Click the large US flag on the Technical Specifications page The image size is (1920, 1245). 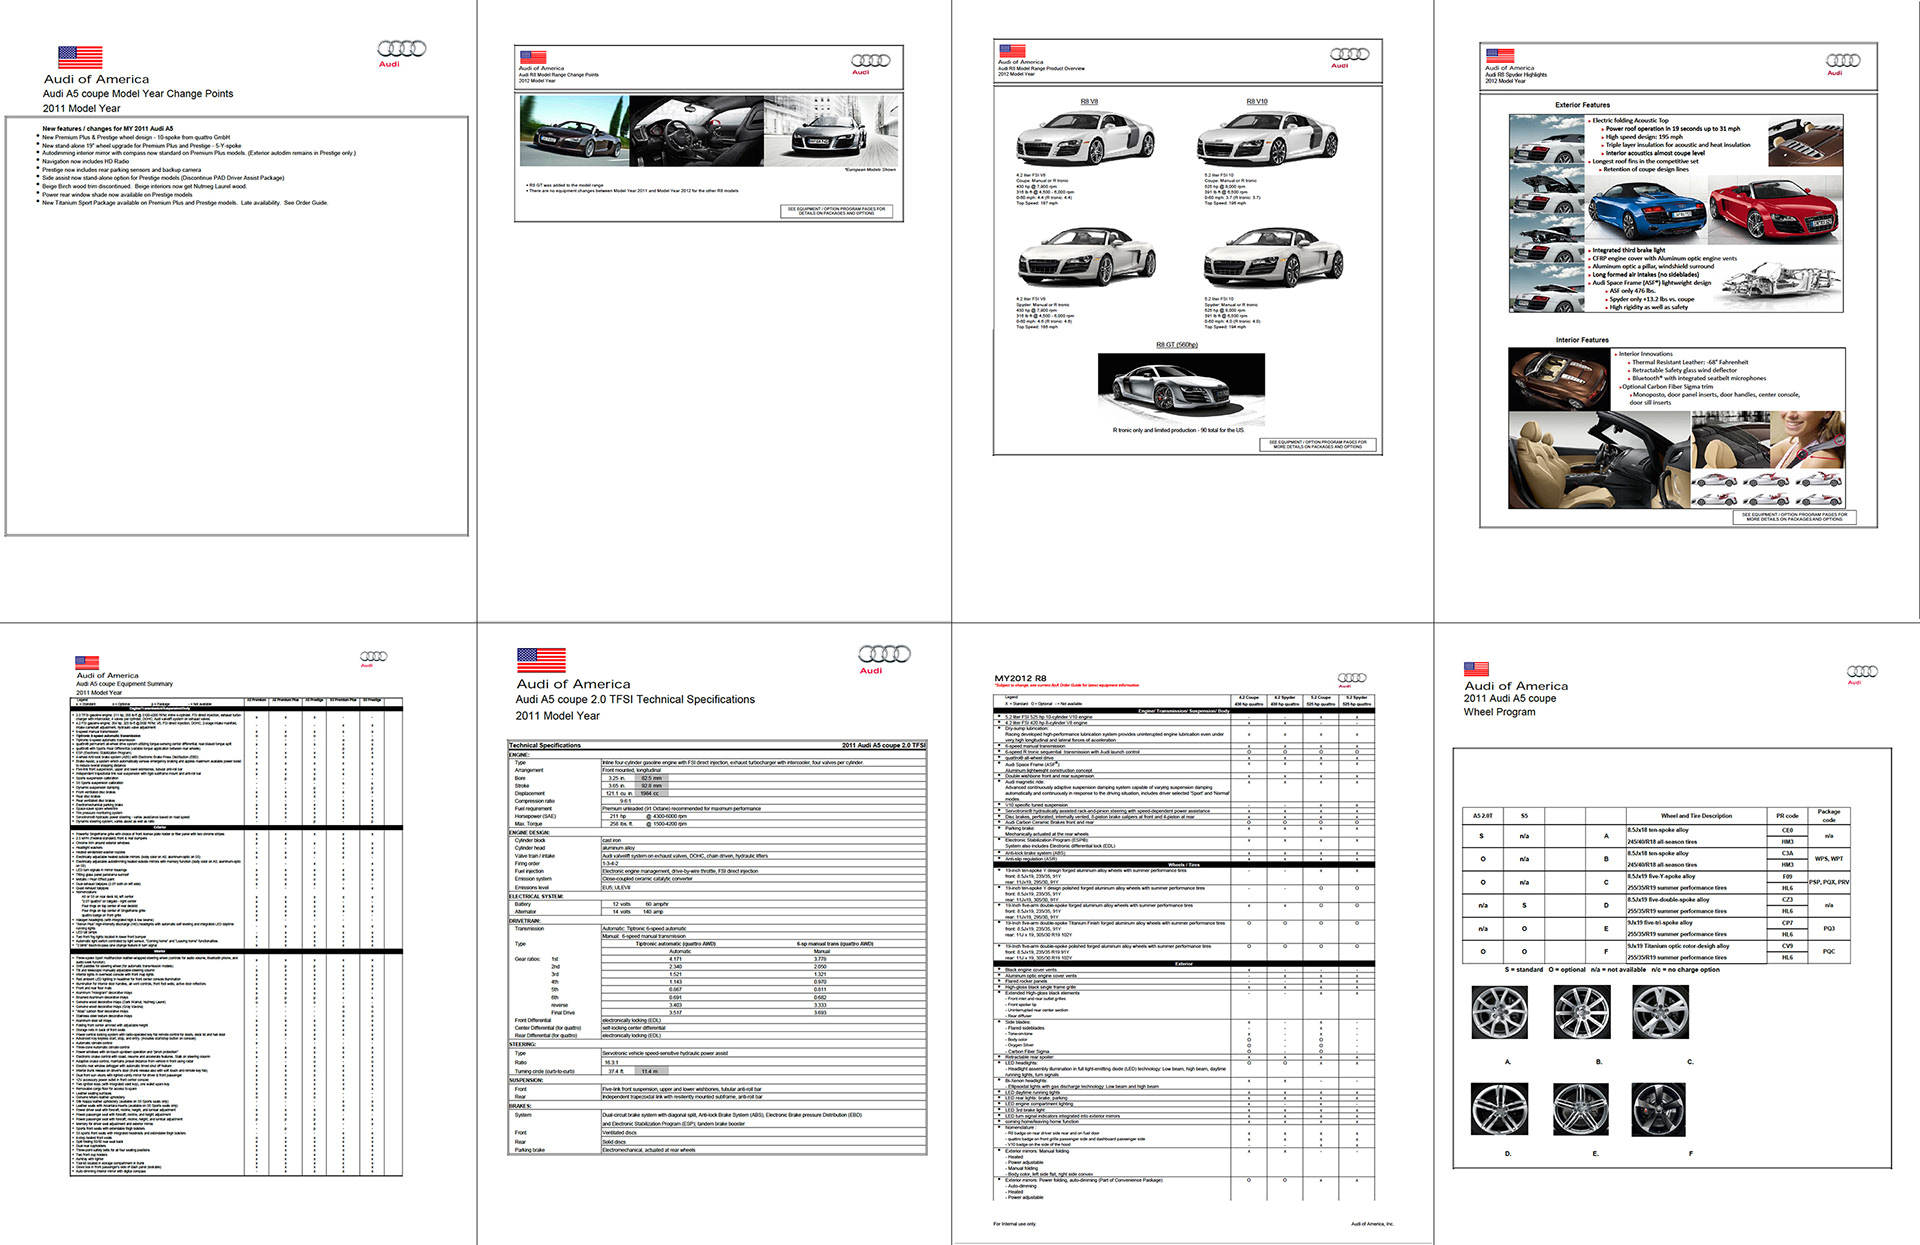click(x=541, y=660)
